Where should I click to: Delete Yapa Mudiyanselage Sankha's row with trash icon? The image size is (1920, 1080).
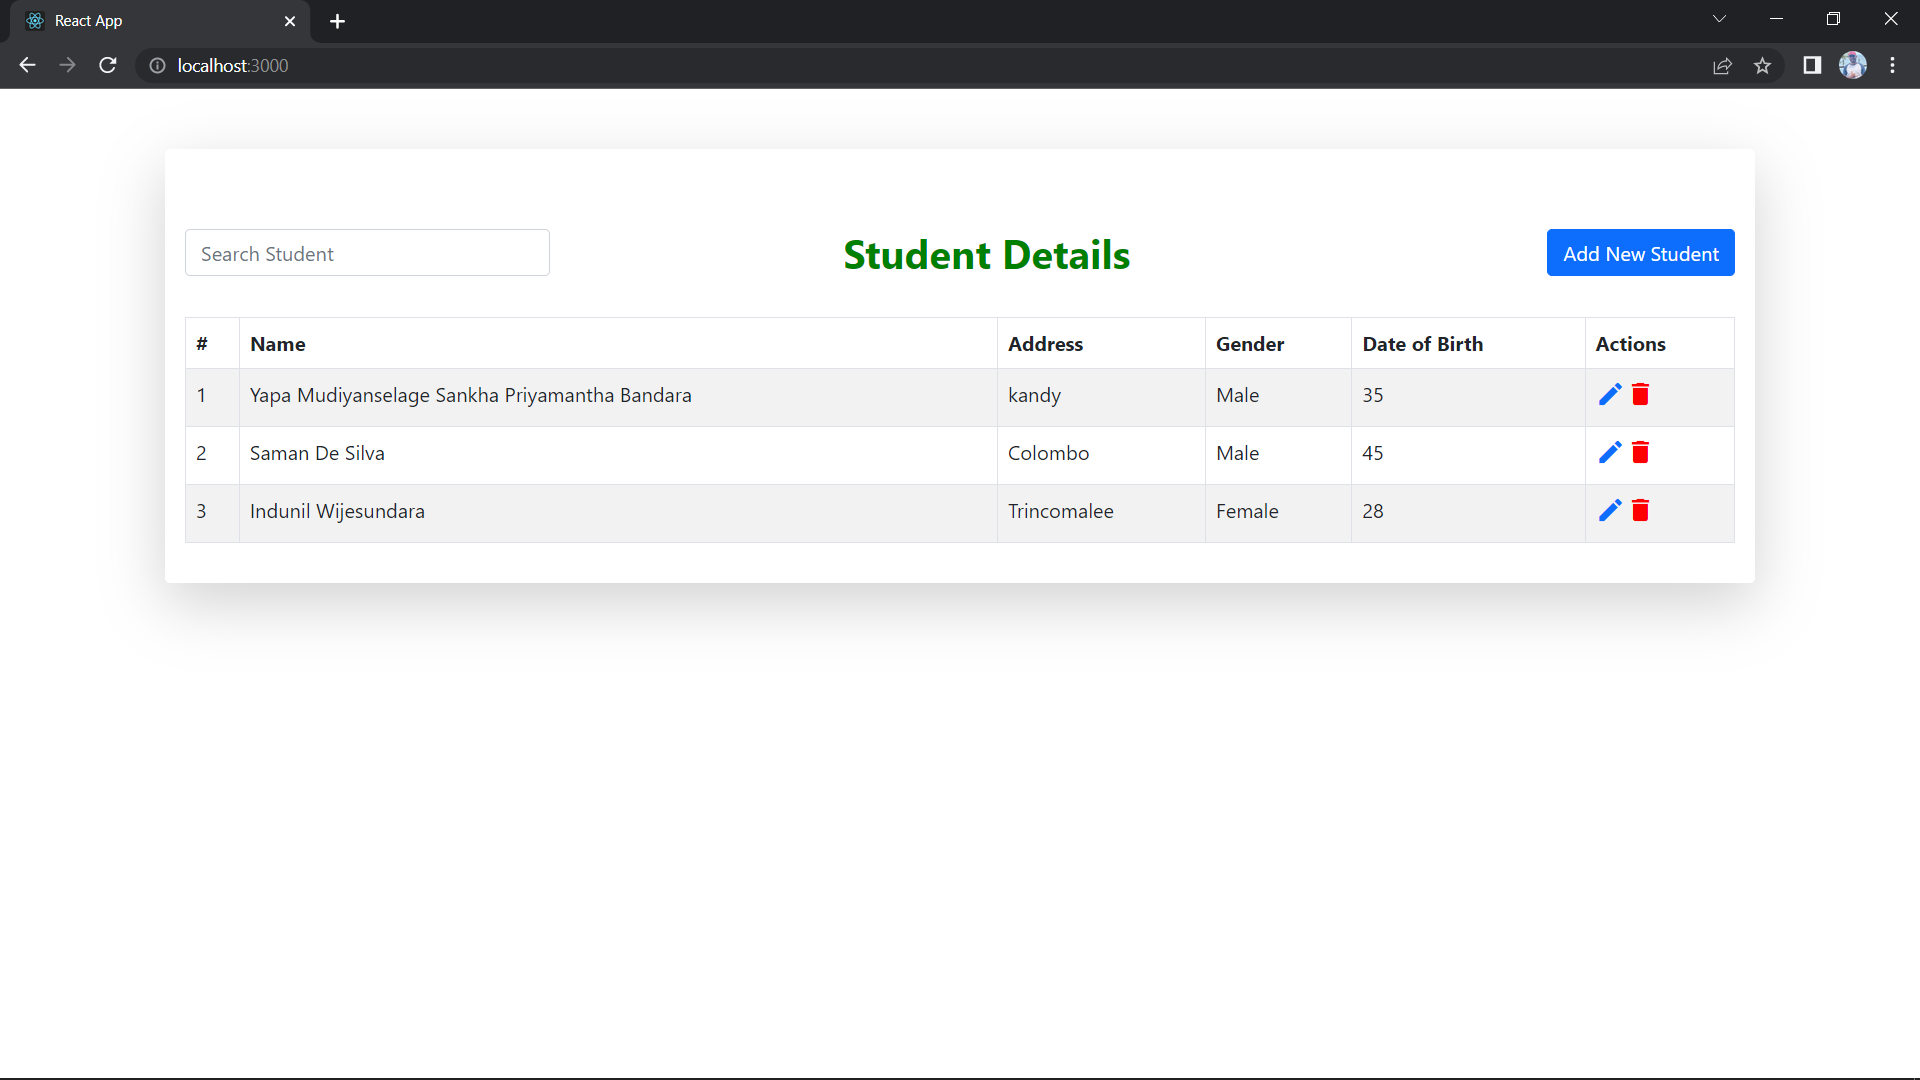(1639, 394)
